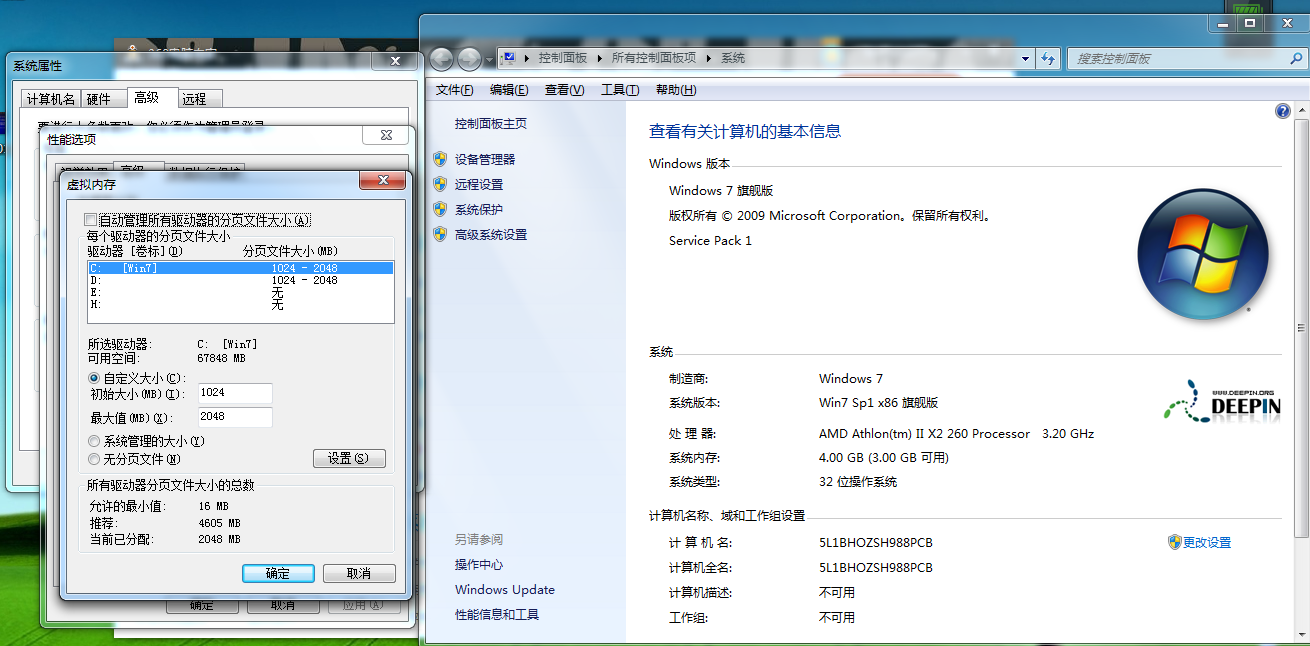Select the 无分页文件 radio button
The width and height of the screenshot is (1310, 646).
[x=94, y=459]
